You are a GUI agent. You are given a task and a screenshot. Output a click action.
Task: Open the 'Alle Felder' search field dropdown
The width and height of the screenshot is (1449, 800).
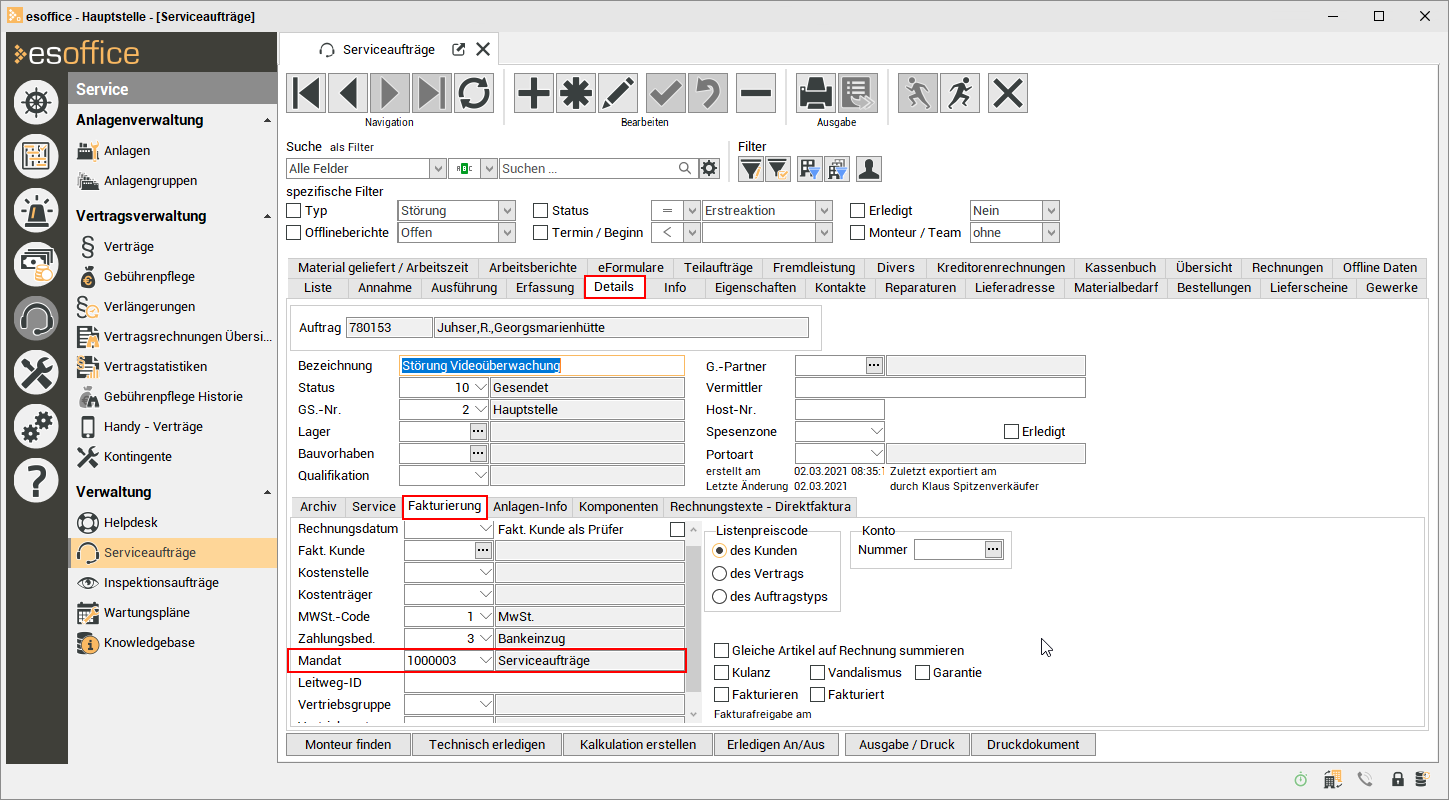click(x=437, y=169)
